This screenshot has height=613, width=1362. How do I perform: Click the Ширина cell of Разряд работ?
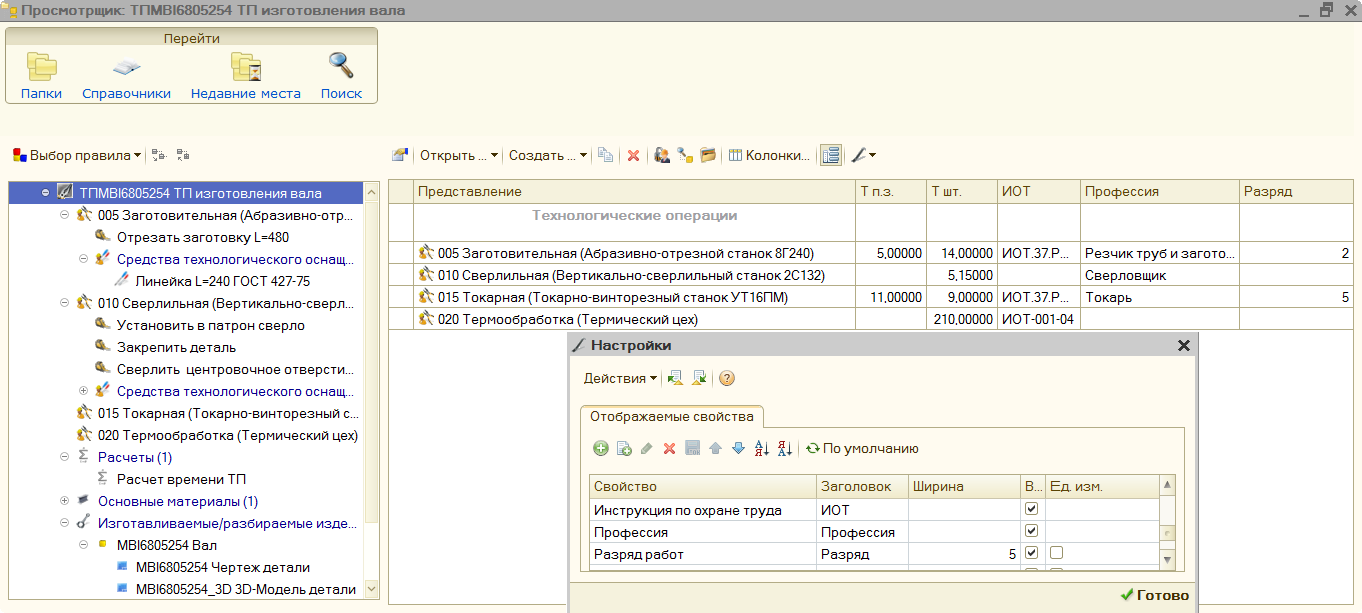point(963,554)
